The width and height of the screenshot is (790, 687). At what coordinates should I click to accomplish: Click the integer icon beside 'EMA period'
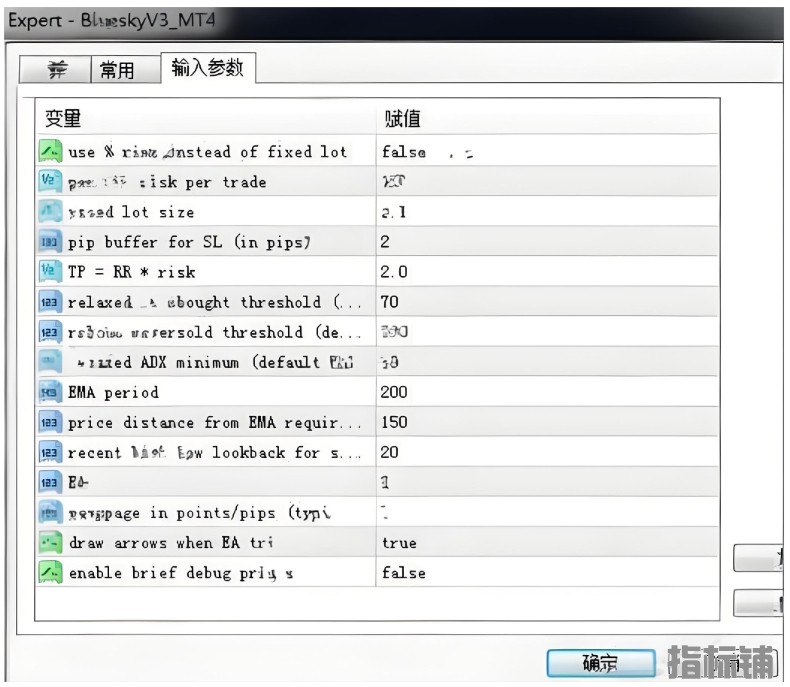[50, 392]
